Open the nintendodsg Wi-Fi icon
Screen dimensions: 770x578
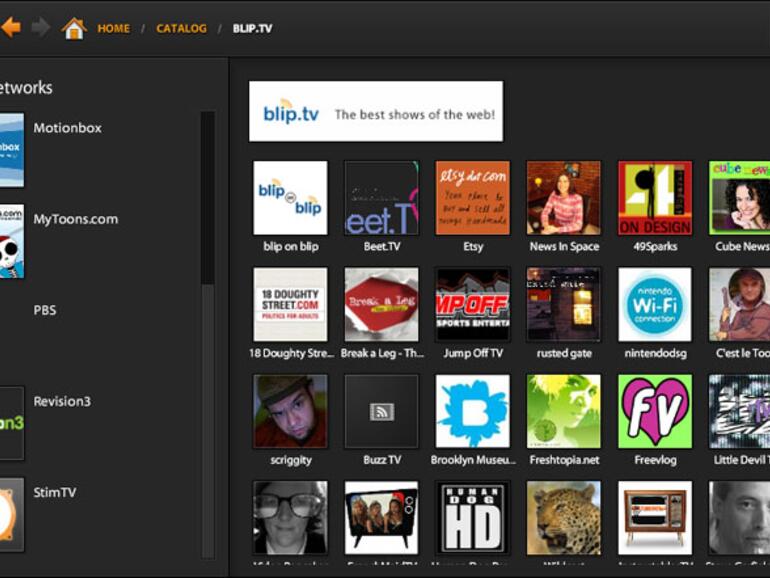655,304
